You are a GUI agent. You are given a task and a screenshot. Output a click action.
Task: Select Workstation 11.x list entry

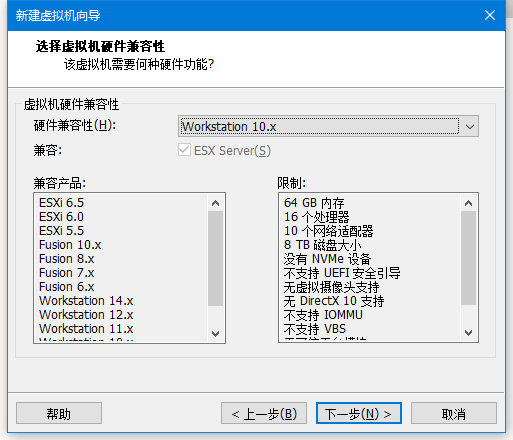coord(86,329)
